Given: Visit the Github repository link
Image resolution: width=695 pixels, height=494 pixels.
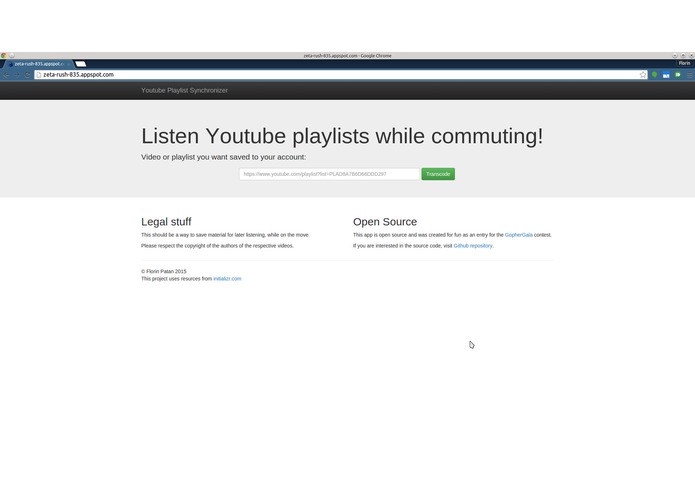Looking at the screenshot, I should (473, 246).
